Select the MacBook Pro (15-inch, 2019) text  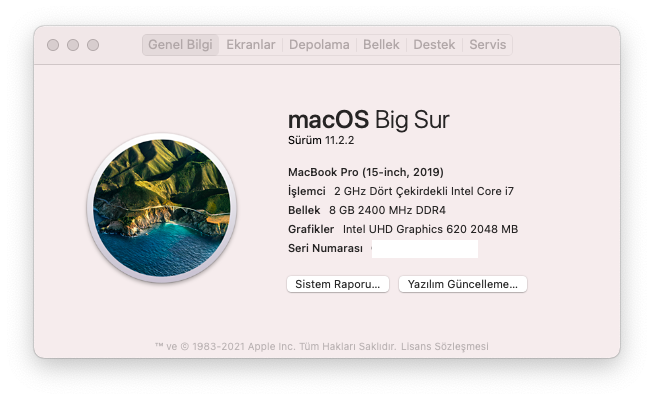click(365, 171)
